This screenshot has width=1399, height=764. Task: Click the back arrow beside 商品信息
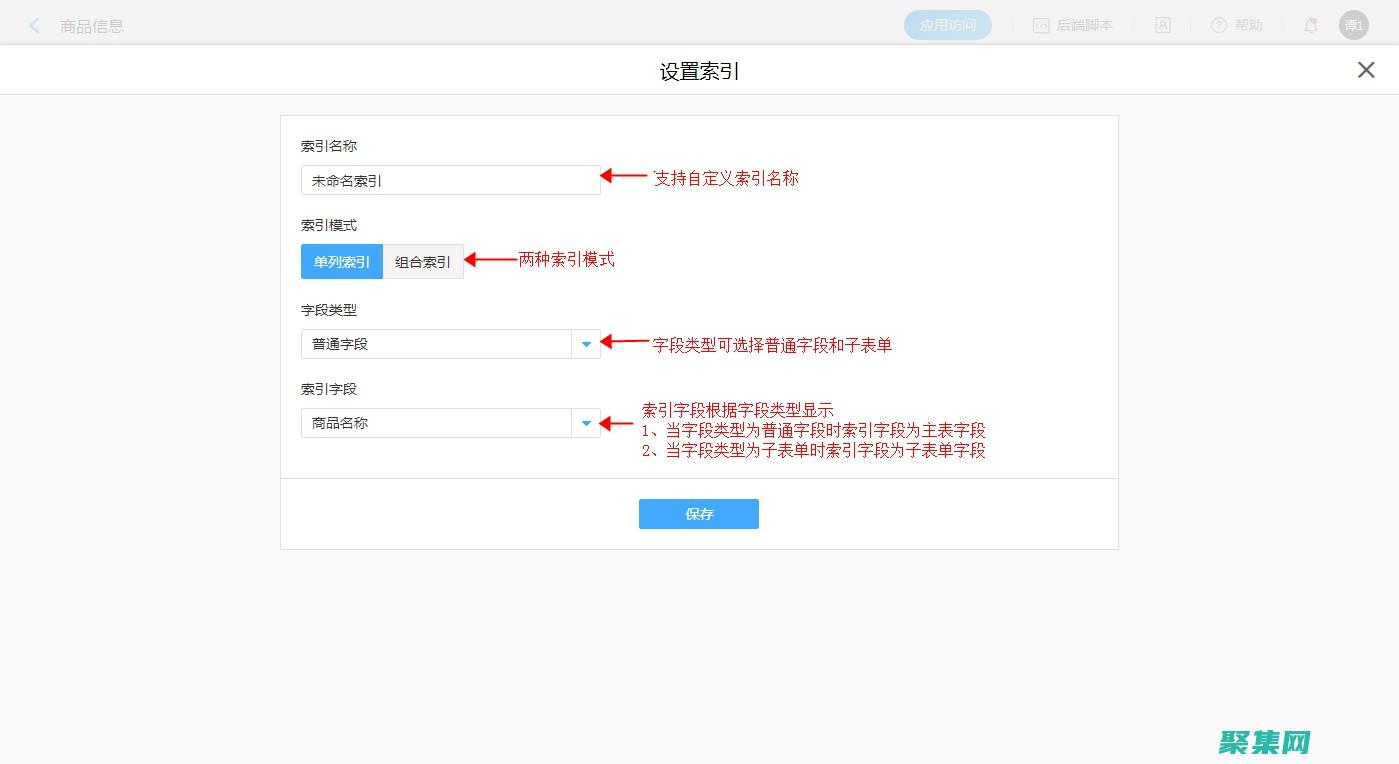pyautogui.click(x=34, y=24)
